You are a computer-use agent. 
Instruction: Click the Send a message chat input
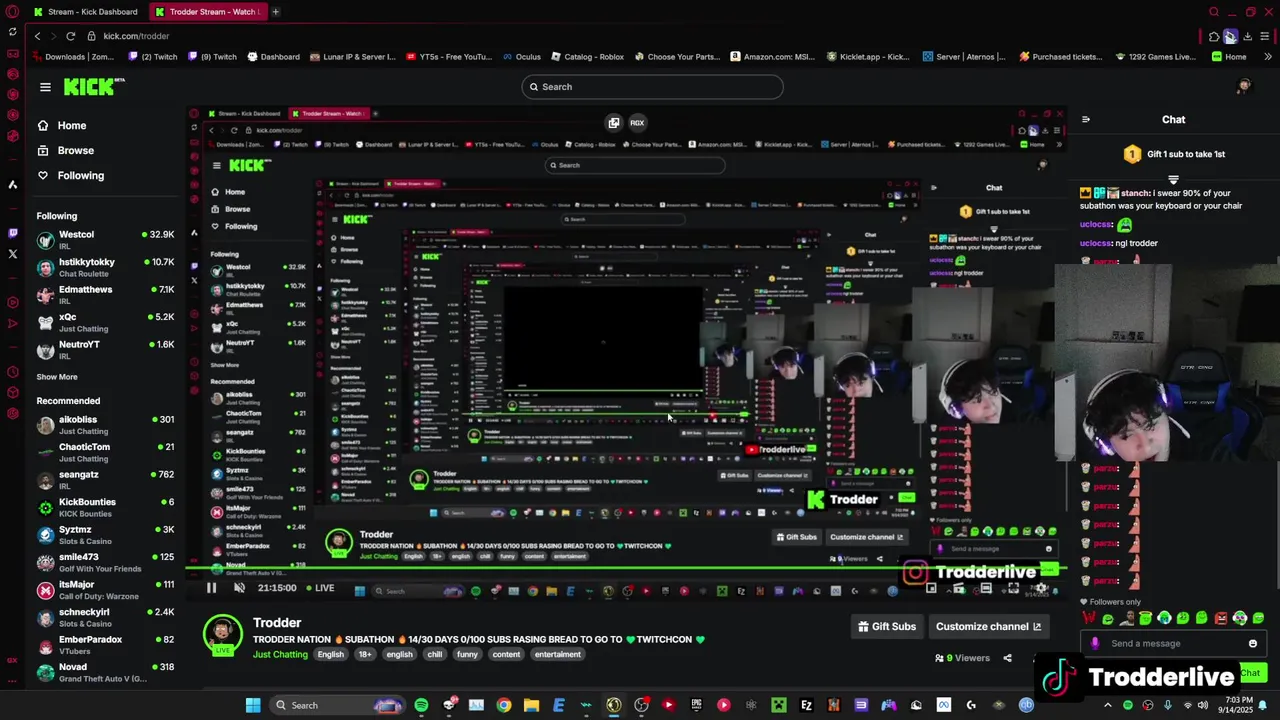click(1173, 644)
